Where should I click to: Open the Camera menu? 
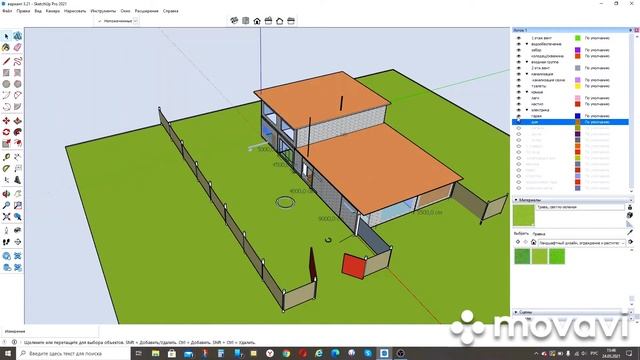[x=53, y=11]
